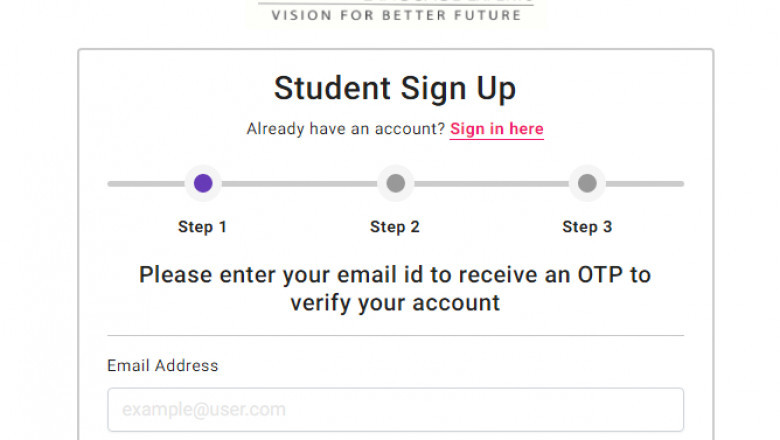780x440 pixels.
Task: Click the "Vision for better future" logo
Action: click(x=396, y=13)
